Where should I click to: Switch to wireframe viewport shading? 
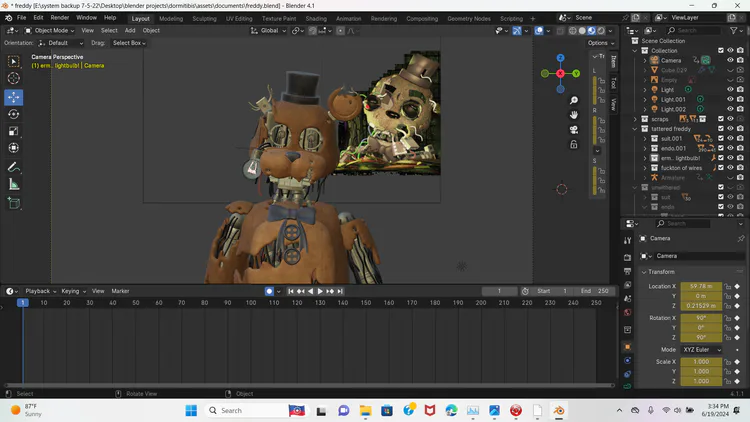pyautogui.click(x=573, y=31)
